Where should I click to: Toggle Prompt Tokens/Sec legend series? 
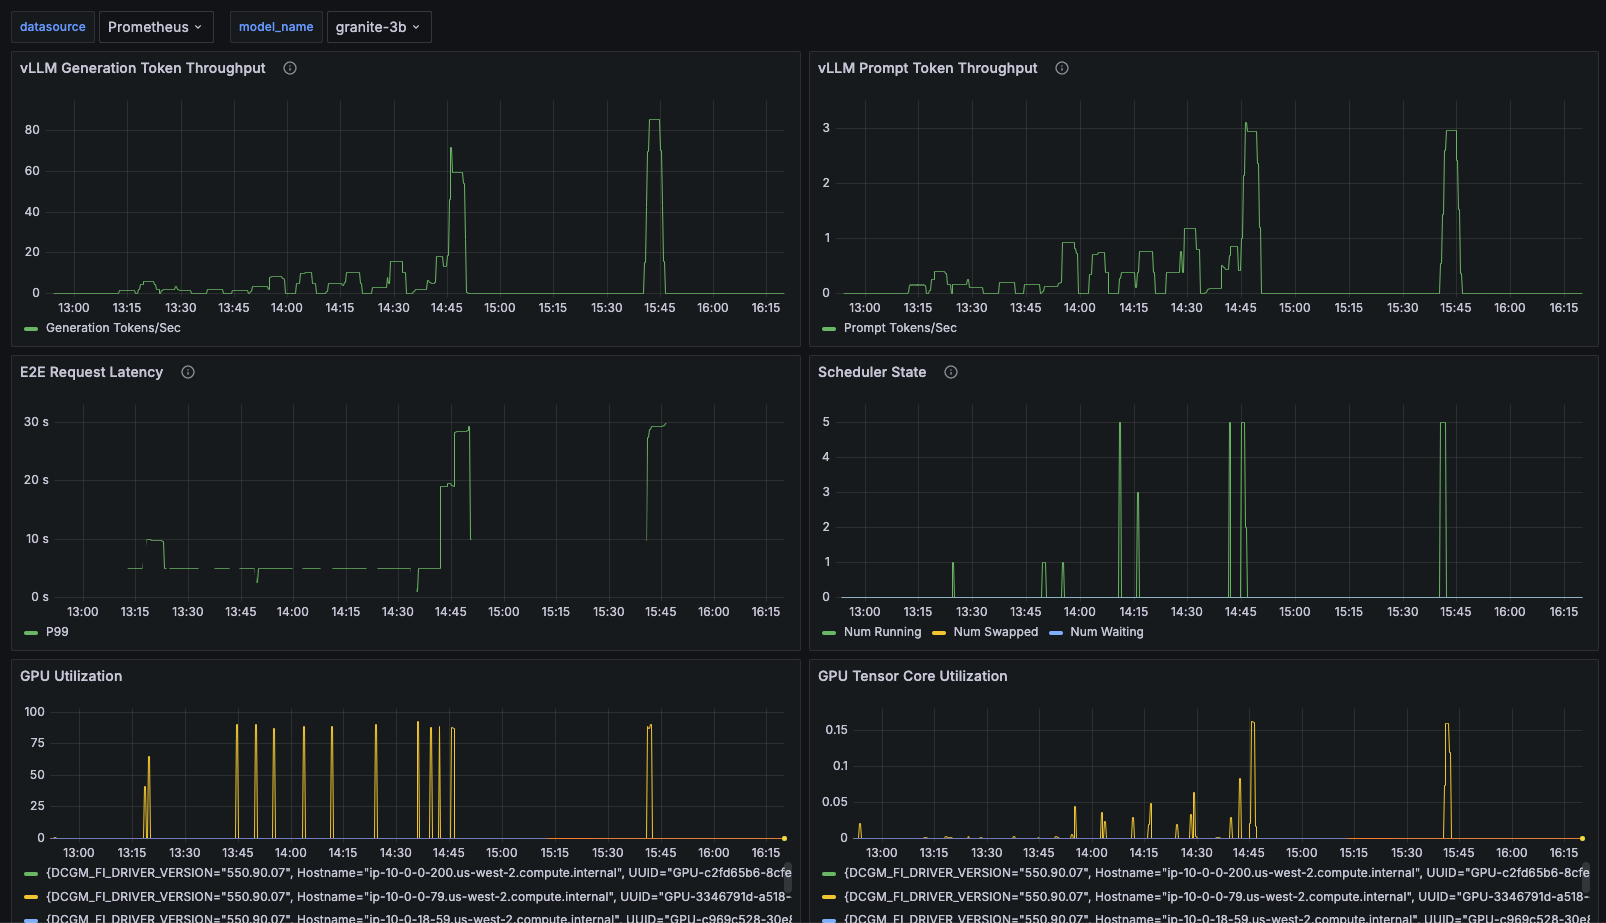coord(900,328)
